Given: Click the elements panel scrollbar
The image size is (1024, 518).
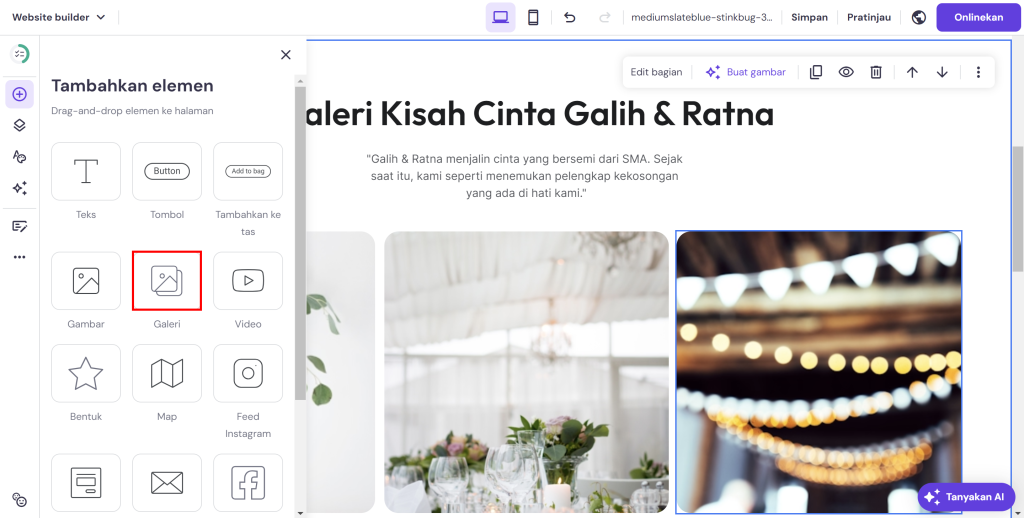Looking at the screenshot, I should click(300, 243).
